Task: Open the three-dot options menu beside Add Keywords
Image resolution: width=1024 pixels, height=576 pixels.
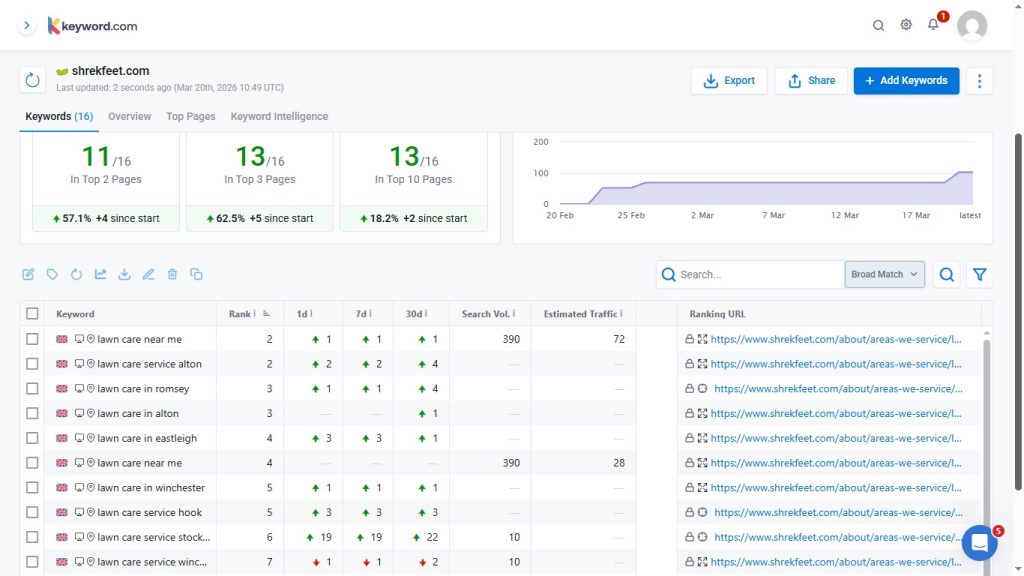Action: (979, 81)
